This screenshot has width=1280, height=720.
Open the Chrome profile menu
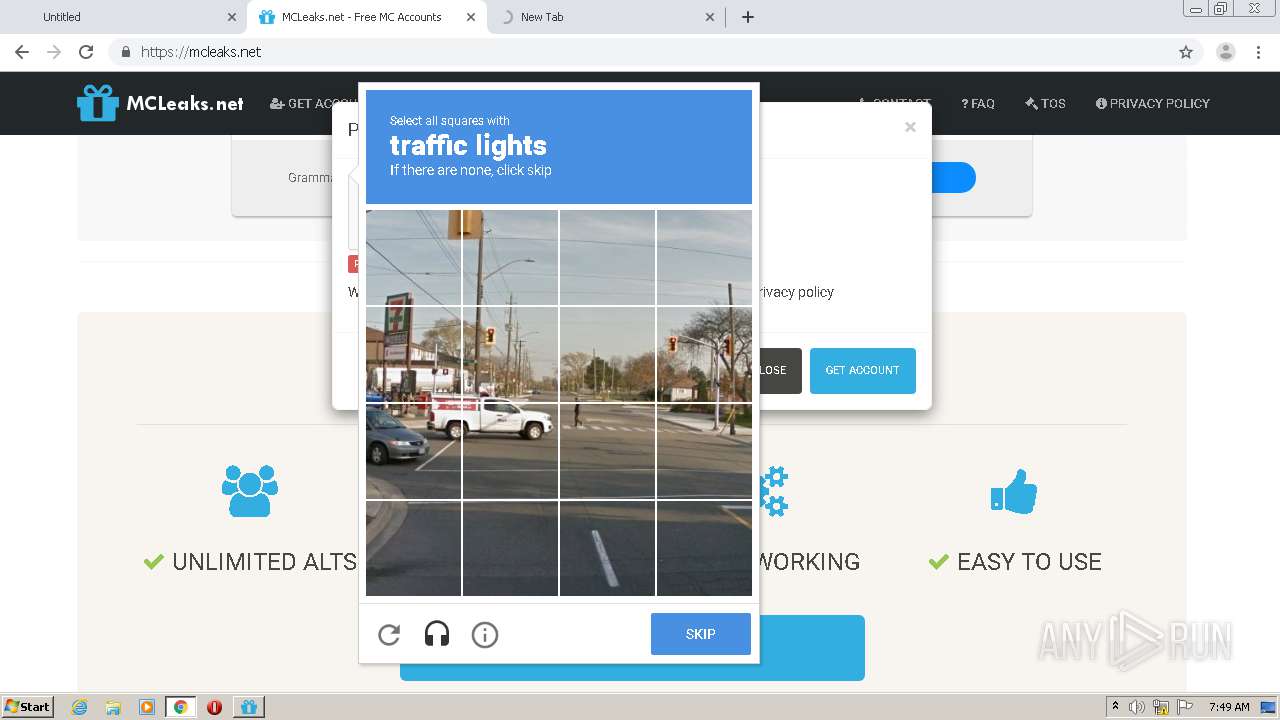(x=1226, y=52)
